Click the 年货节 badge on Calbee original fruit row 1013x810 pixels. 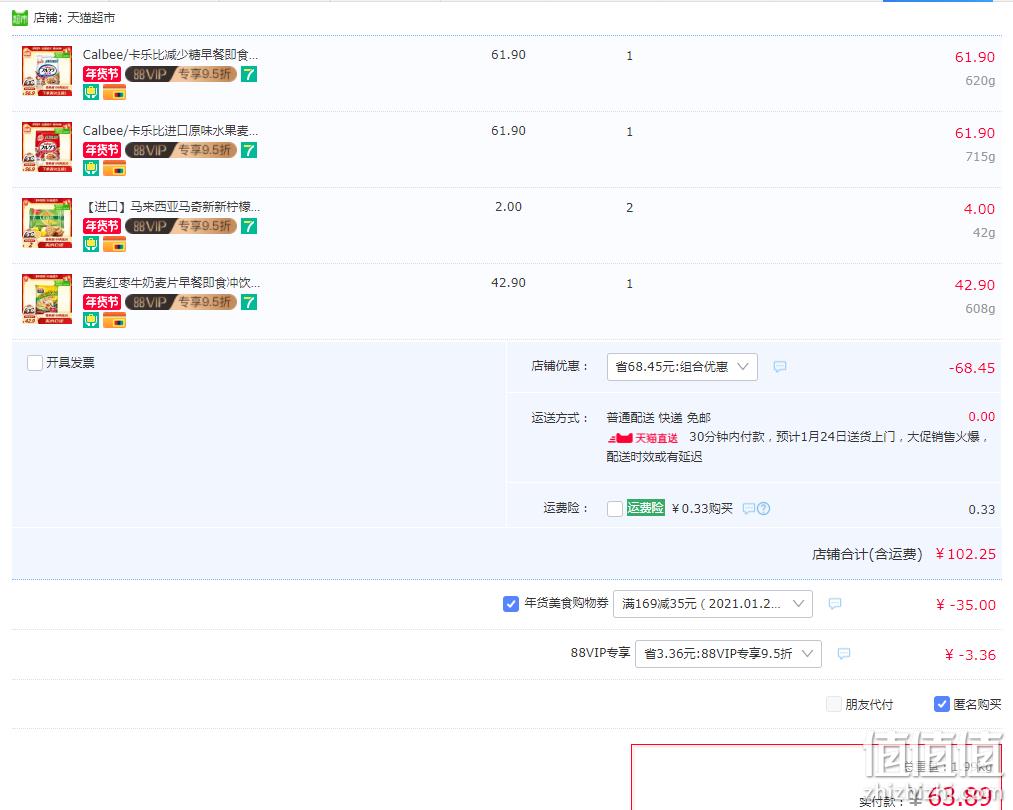click(101, 150)
